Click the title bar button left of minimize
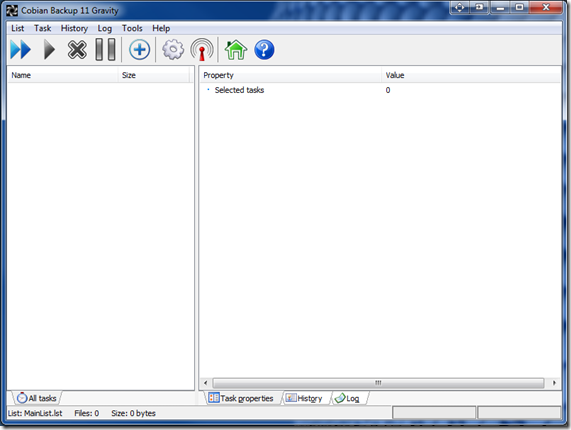This screenshot has height=430, width=571. tap(479, 7)
